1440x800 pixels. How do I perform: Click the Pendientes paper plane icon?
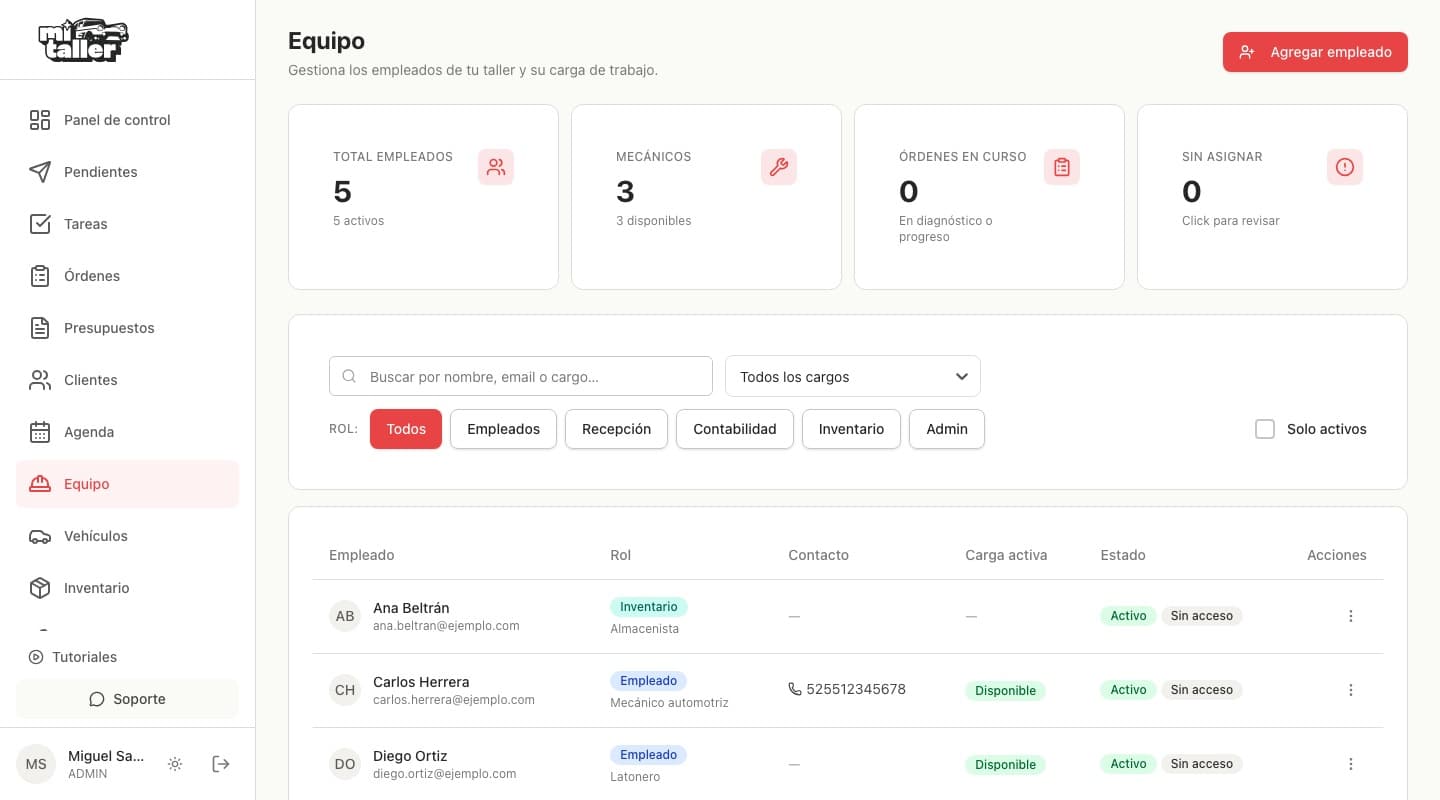click(x=40, y=172)
